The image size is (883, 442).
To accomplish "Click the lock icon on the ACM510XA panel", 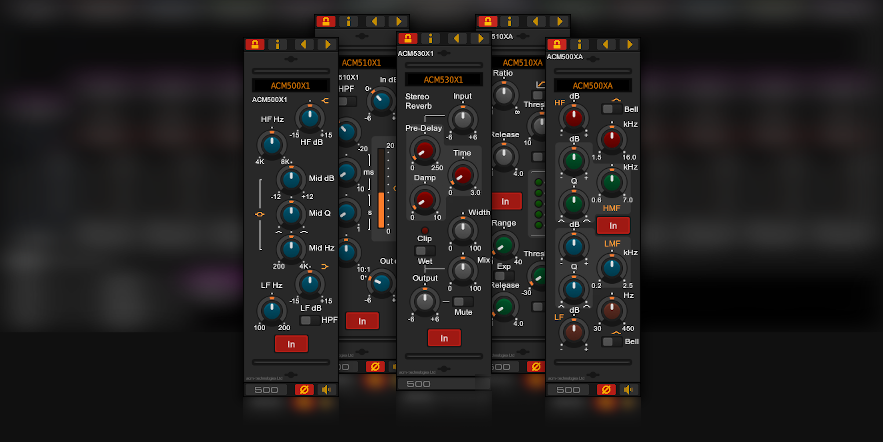I will (x=486, y=21).
